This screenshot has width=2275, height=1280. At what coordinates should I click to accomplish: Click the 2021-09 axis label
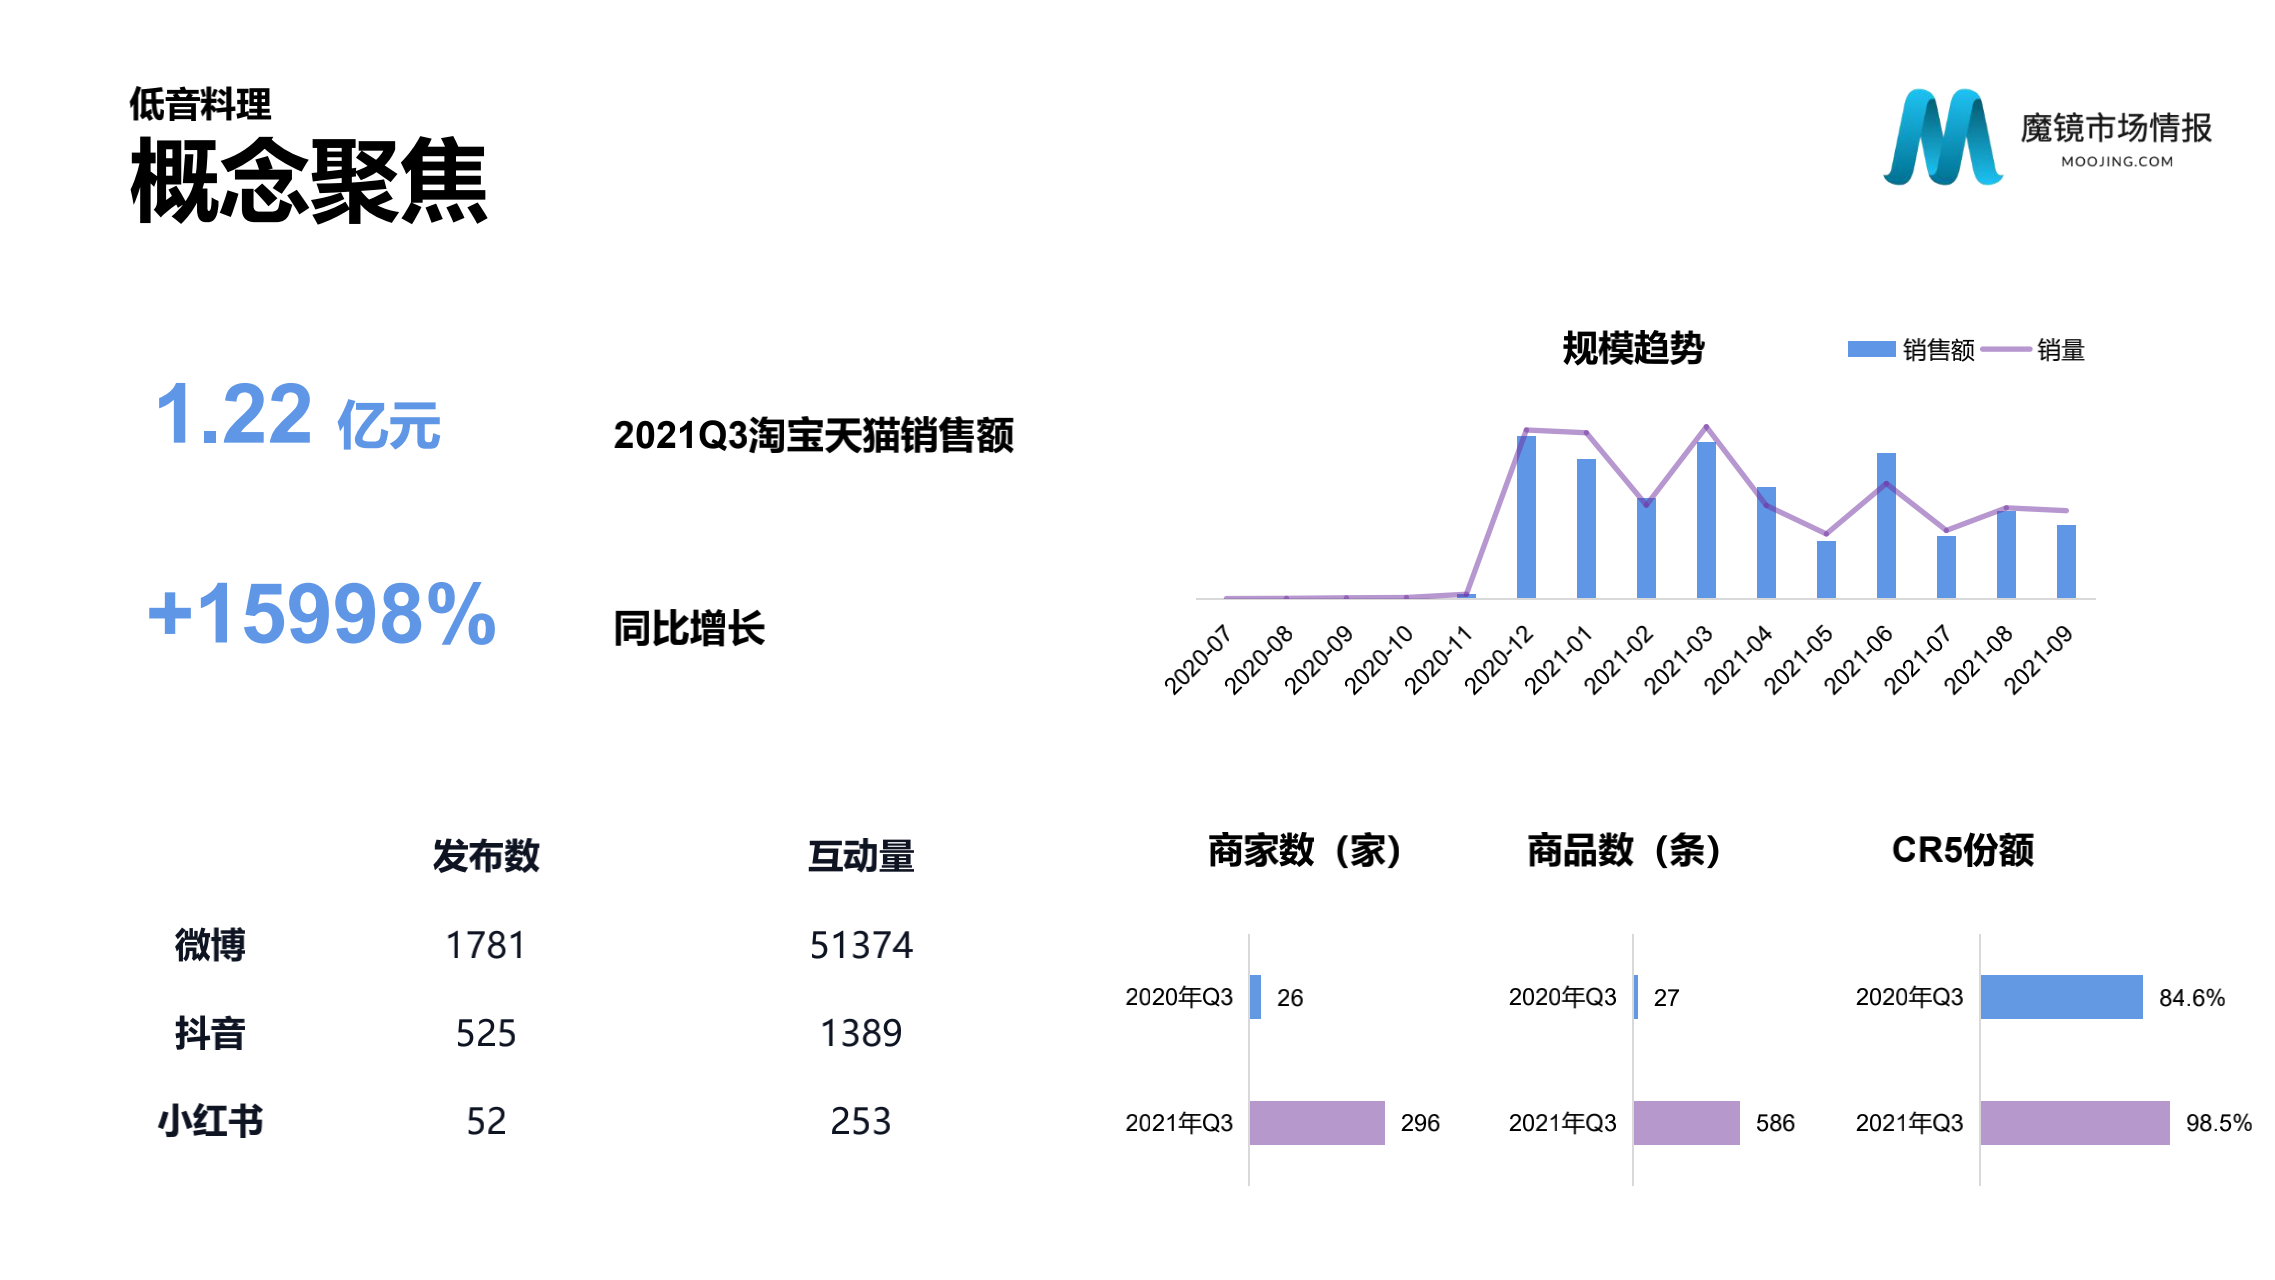[x=2040, y=659]
